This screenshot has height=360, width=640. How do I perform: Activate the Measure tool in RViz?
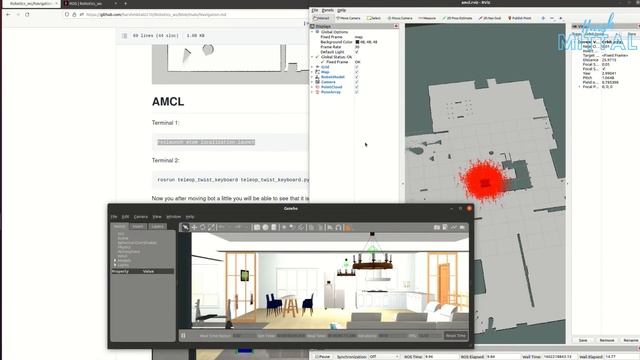click(427, 18)
